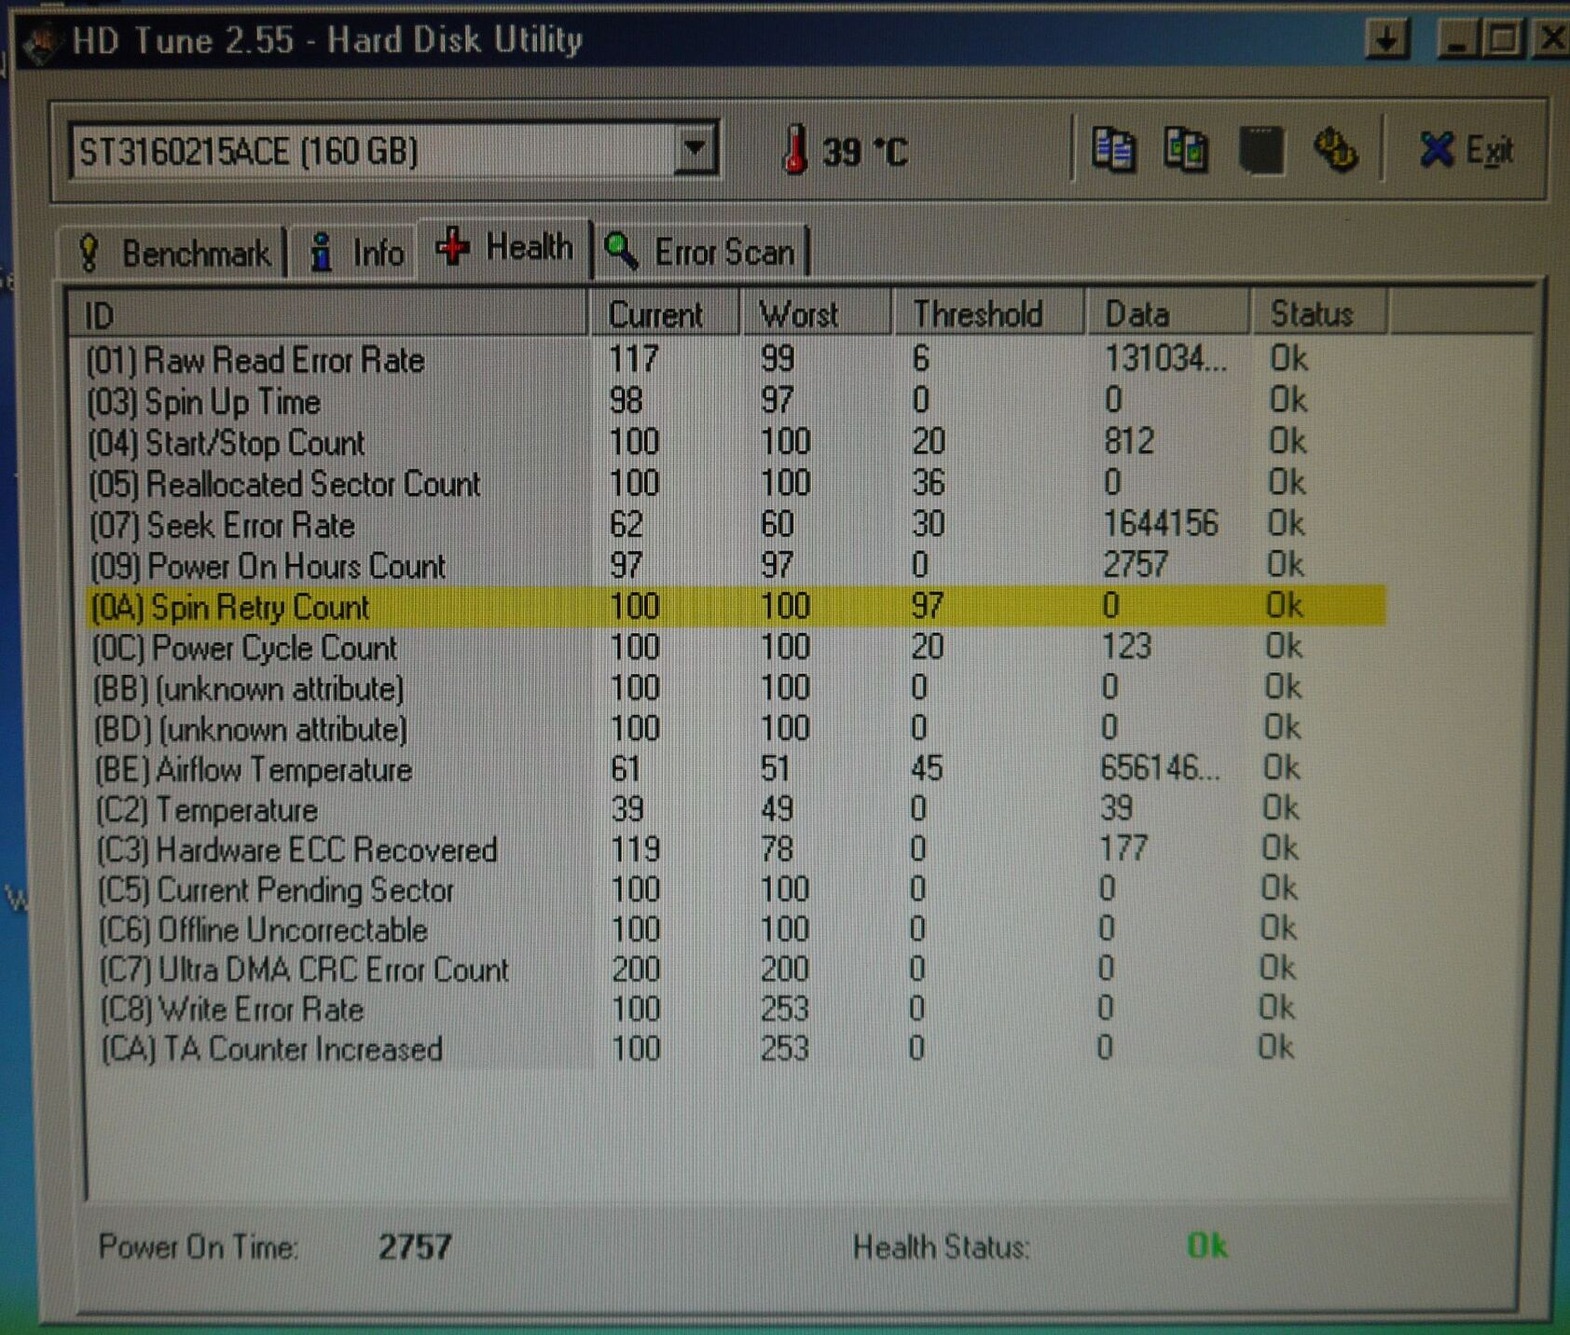Select the Start/Stop Count row
Image resolution: width=1570 pixels, height=1335 pixels.
pos(735,442)
